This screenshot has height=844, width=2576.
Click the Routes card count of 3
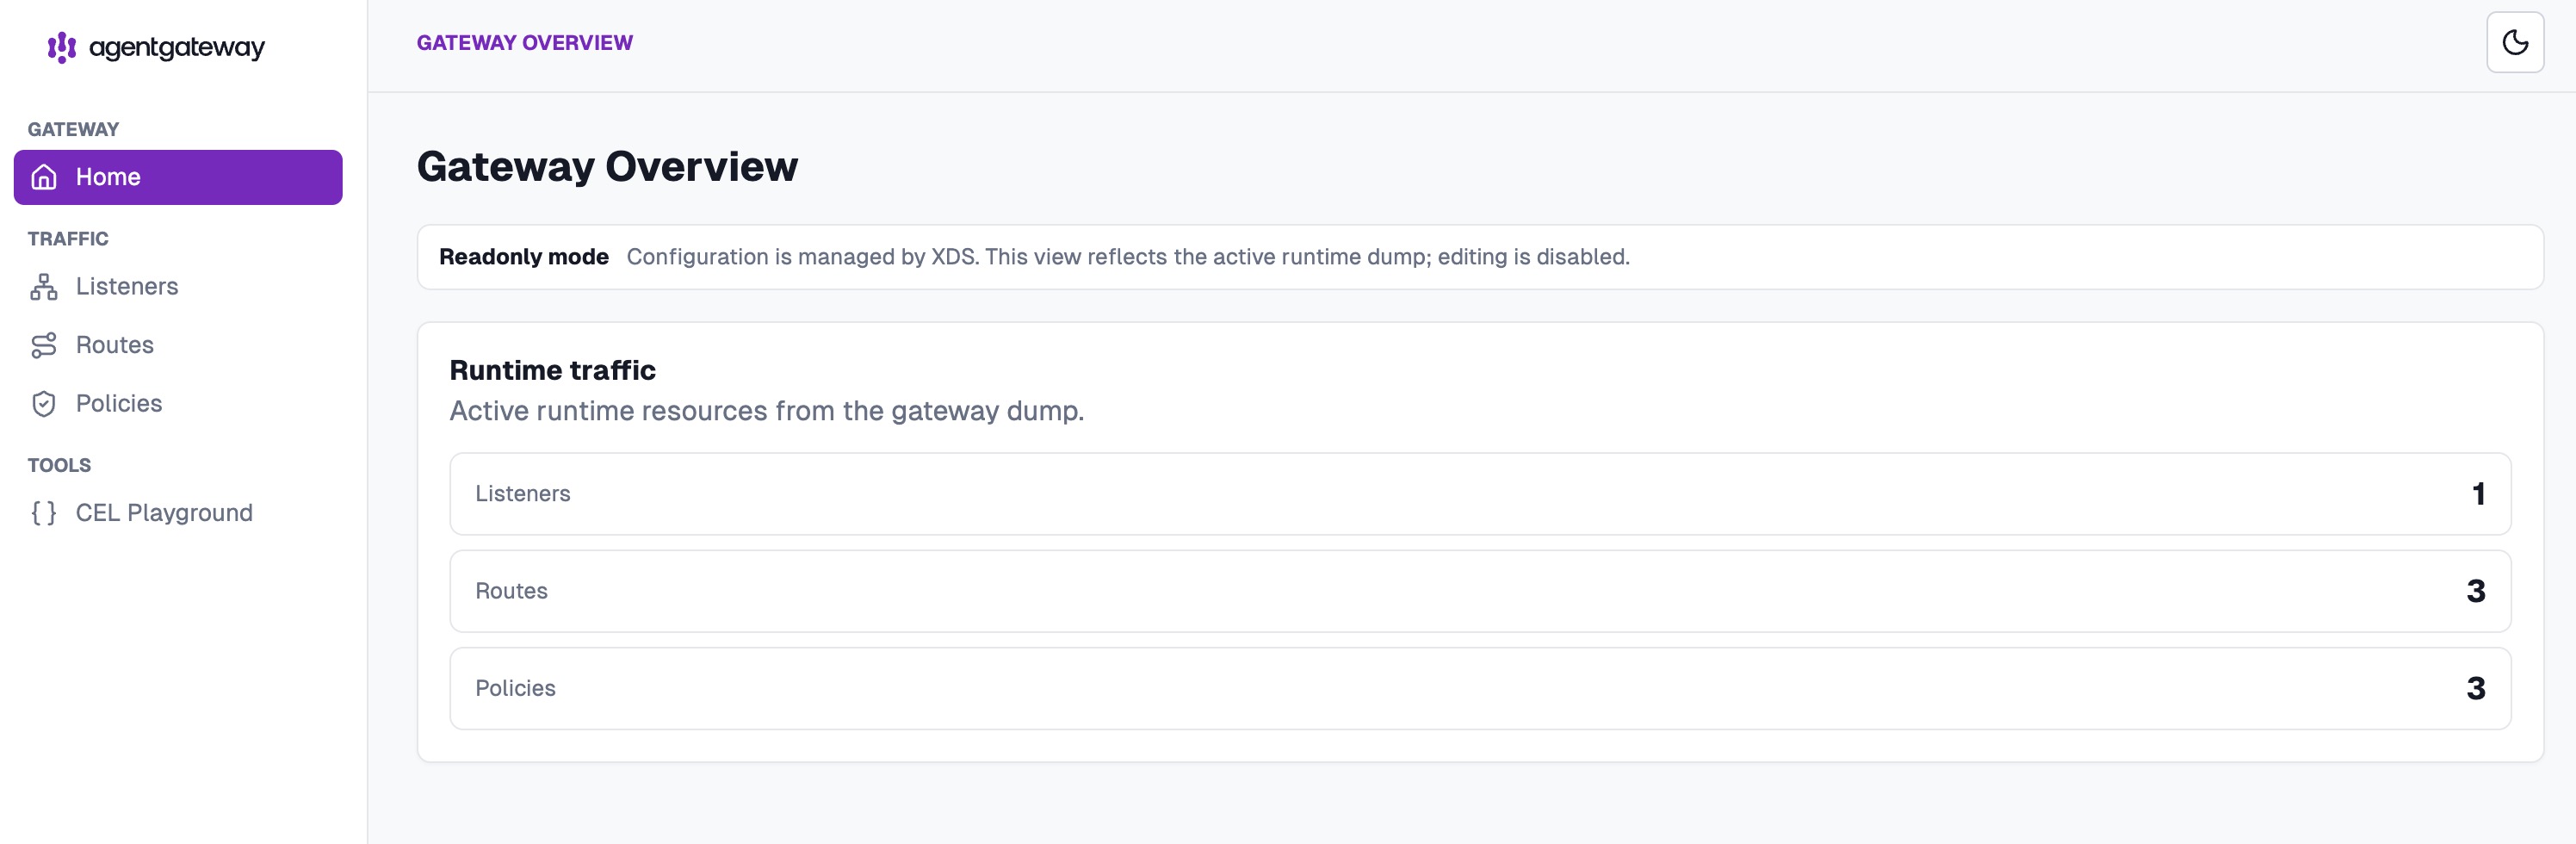point(2476,591)
